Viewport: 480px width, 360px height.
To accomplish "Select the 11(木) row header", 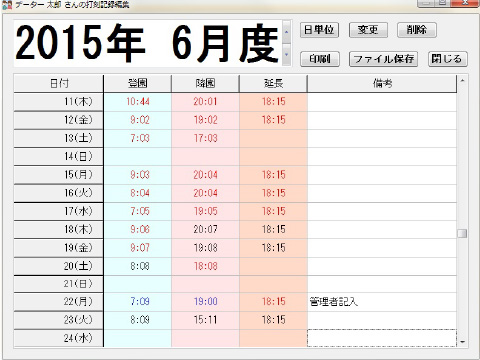I will (58, 102).
